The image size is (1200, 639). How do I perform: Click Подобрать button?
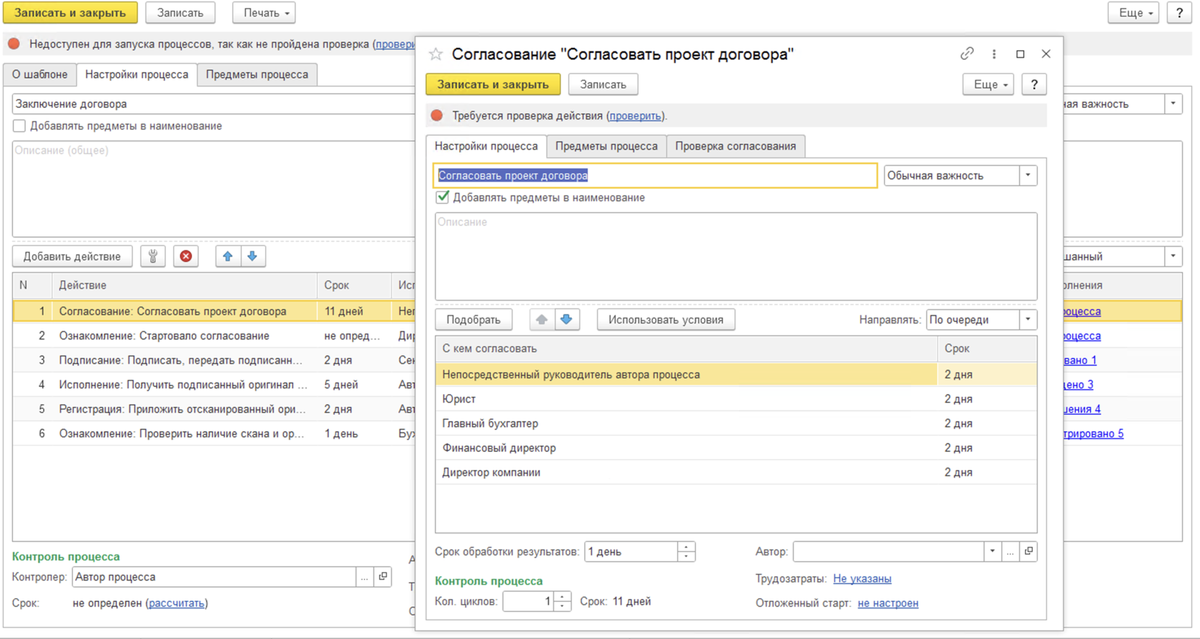point(473,320)
